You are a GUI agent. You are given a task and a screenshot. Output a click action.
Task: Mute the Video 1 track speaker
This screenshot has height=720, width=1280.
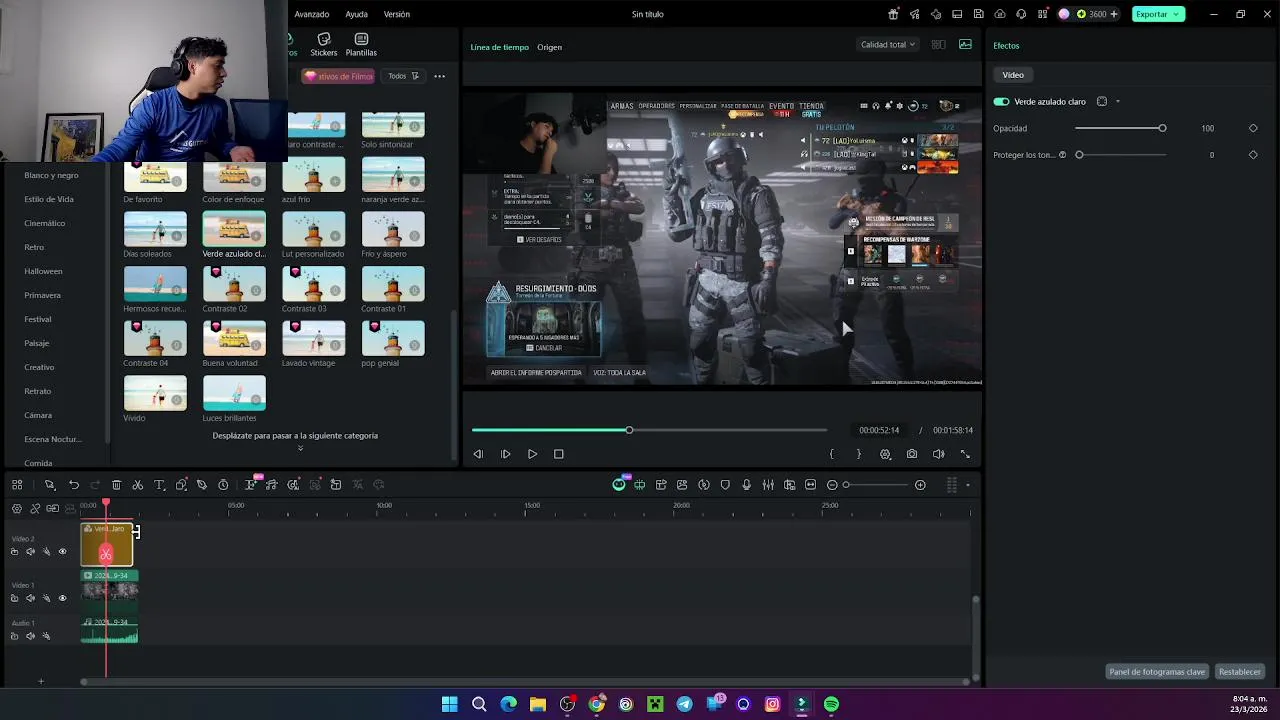click(x=30, y=598)
